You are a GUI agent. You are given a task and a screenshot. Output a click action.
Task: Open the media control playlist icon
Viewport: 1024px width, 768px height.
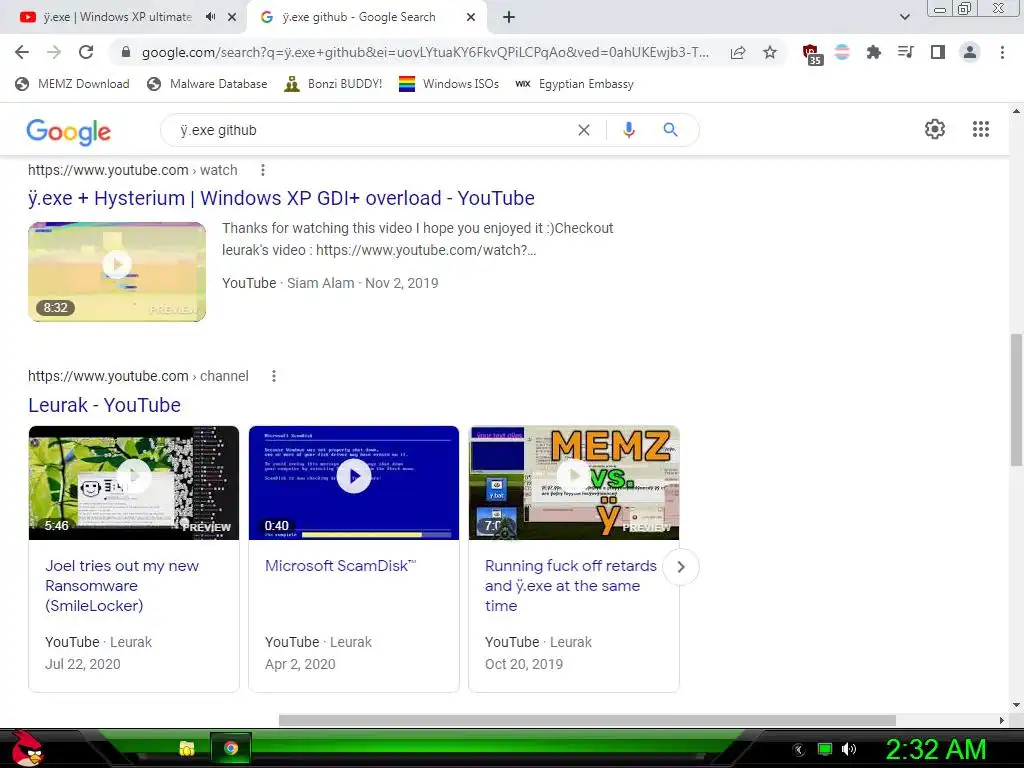point(906,52)
